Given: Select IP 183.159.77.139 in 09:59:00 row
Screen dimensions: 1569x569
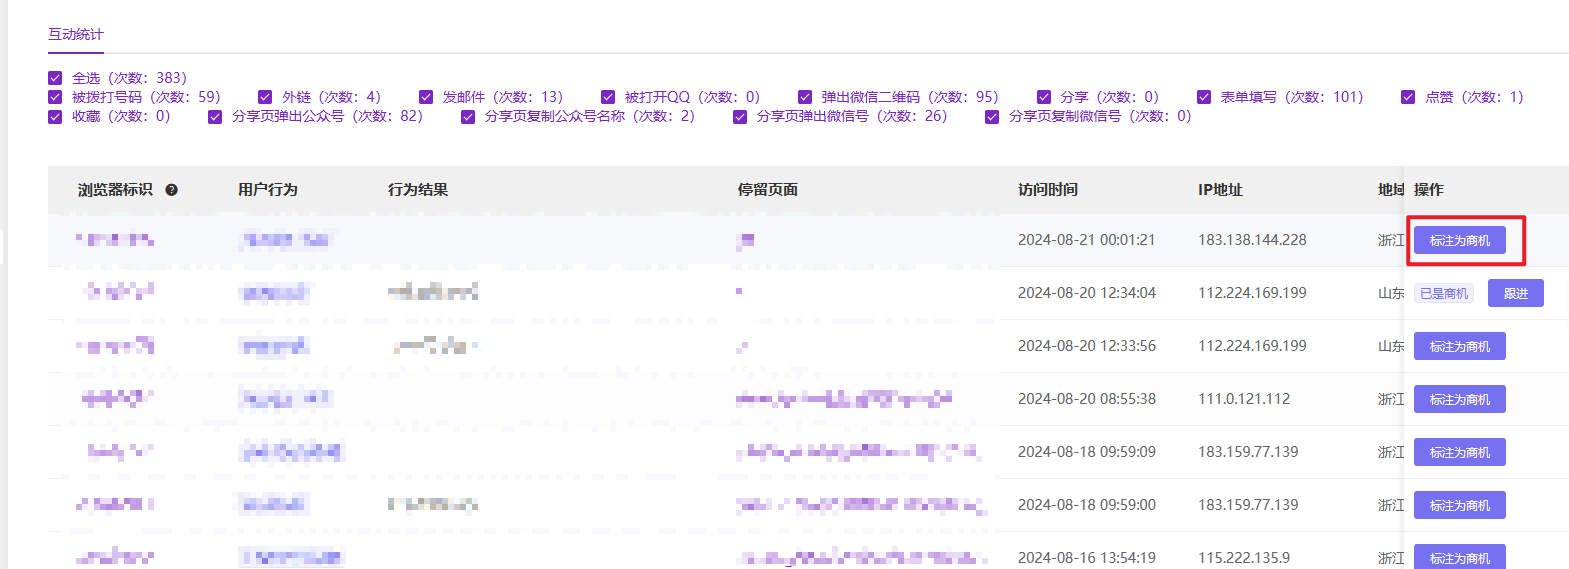Looking at the screenshot, I should (x=1248, y=505).
